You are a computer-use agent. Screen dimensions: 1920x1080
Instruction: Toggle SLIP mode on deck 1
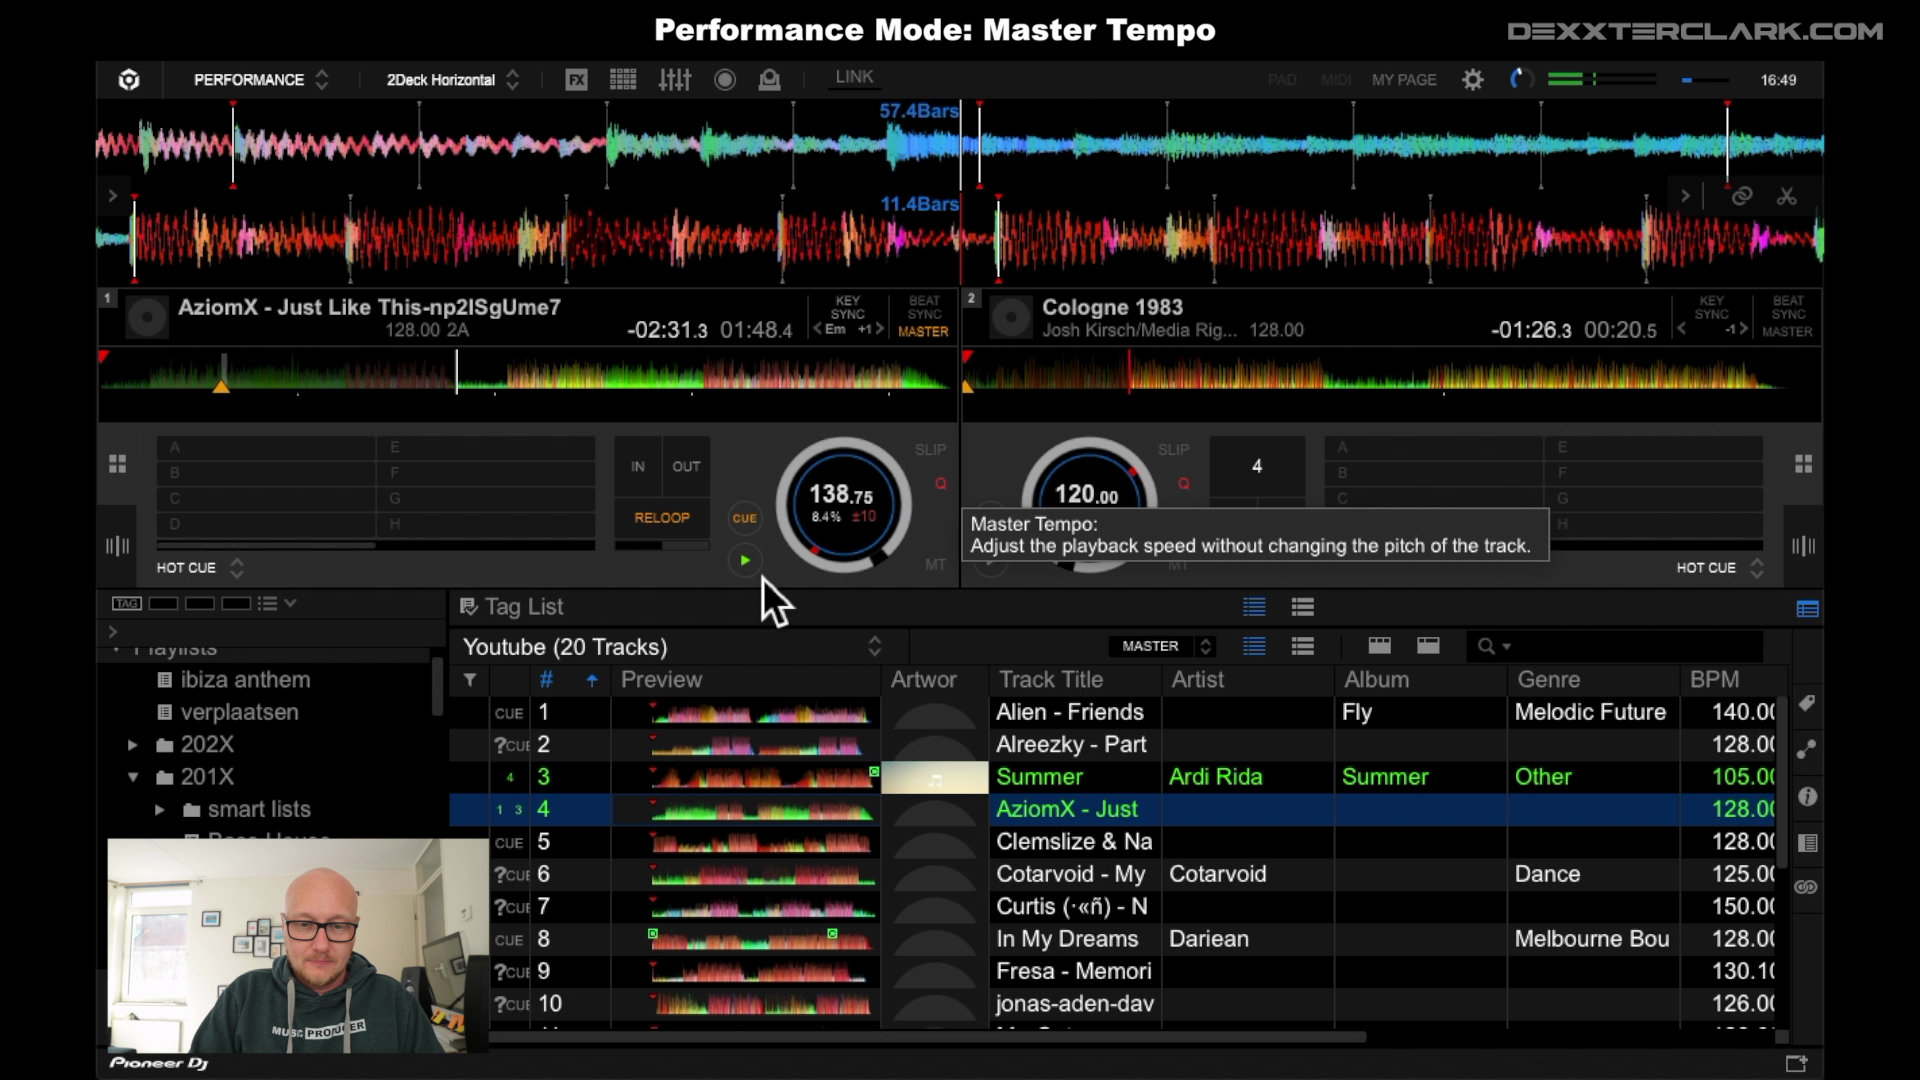click(x=930, y=450)
